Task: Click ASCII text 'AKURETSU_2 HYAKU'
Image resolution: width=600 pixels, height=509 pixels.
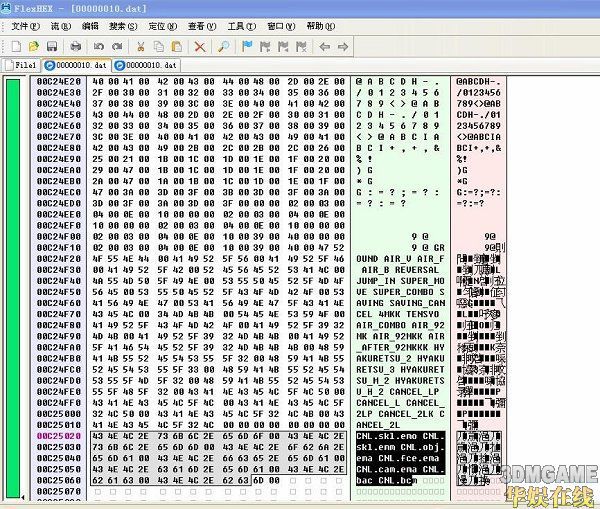Action: pyautogui.click(x=400, y=359)
